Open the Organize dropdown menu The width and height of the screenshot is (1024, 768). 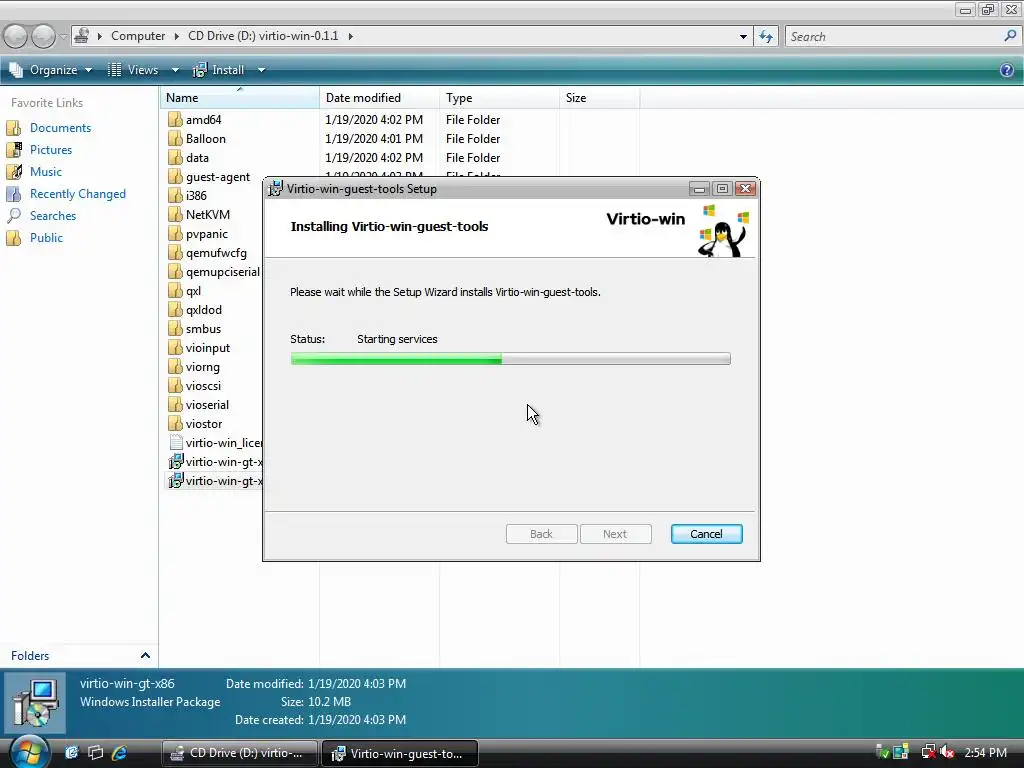coord(51,70)
